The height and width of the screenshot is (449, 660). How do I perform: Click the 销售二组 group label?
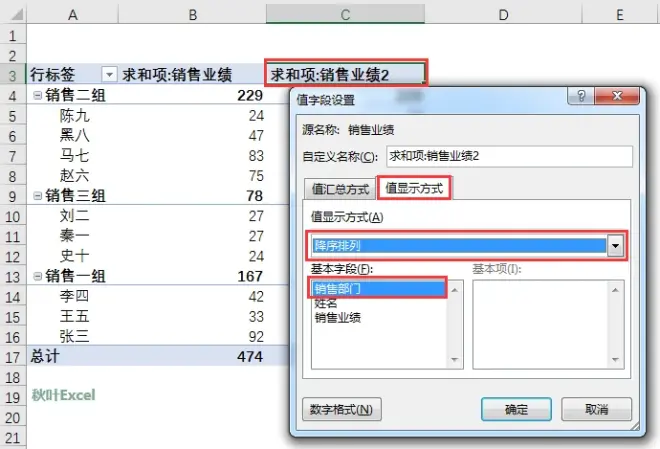point(75,96)
